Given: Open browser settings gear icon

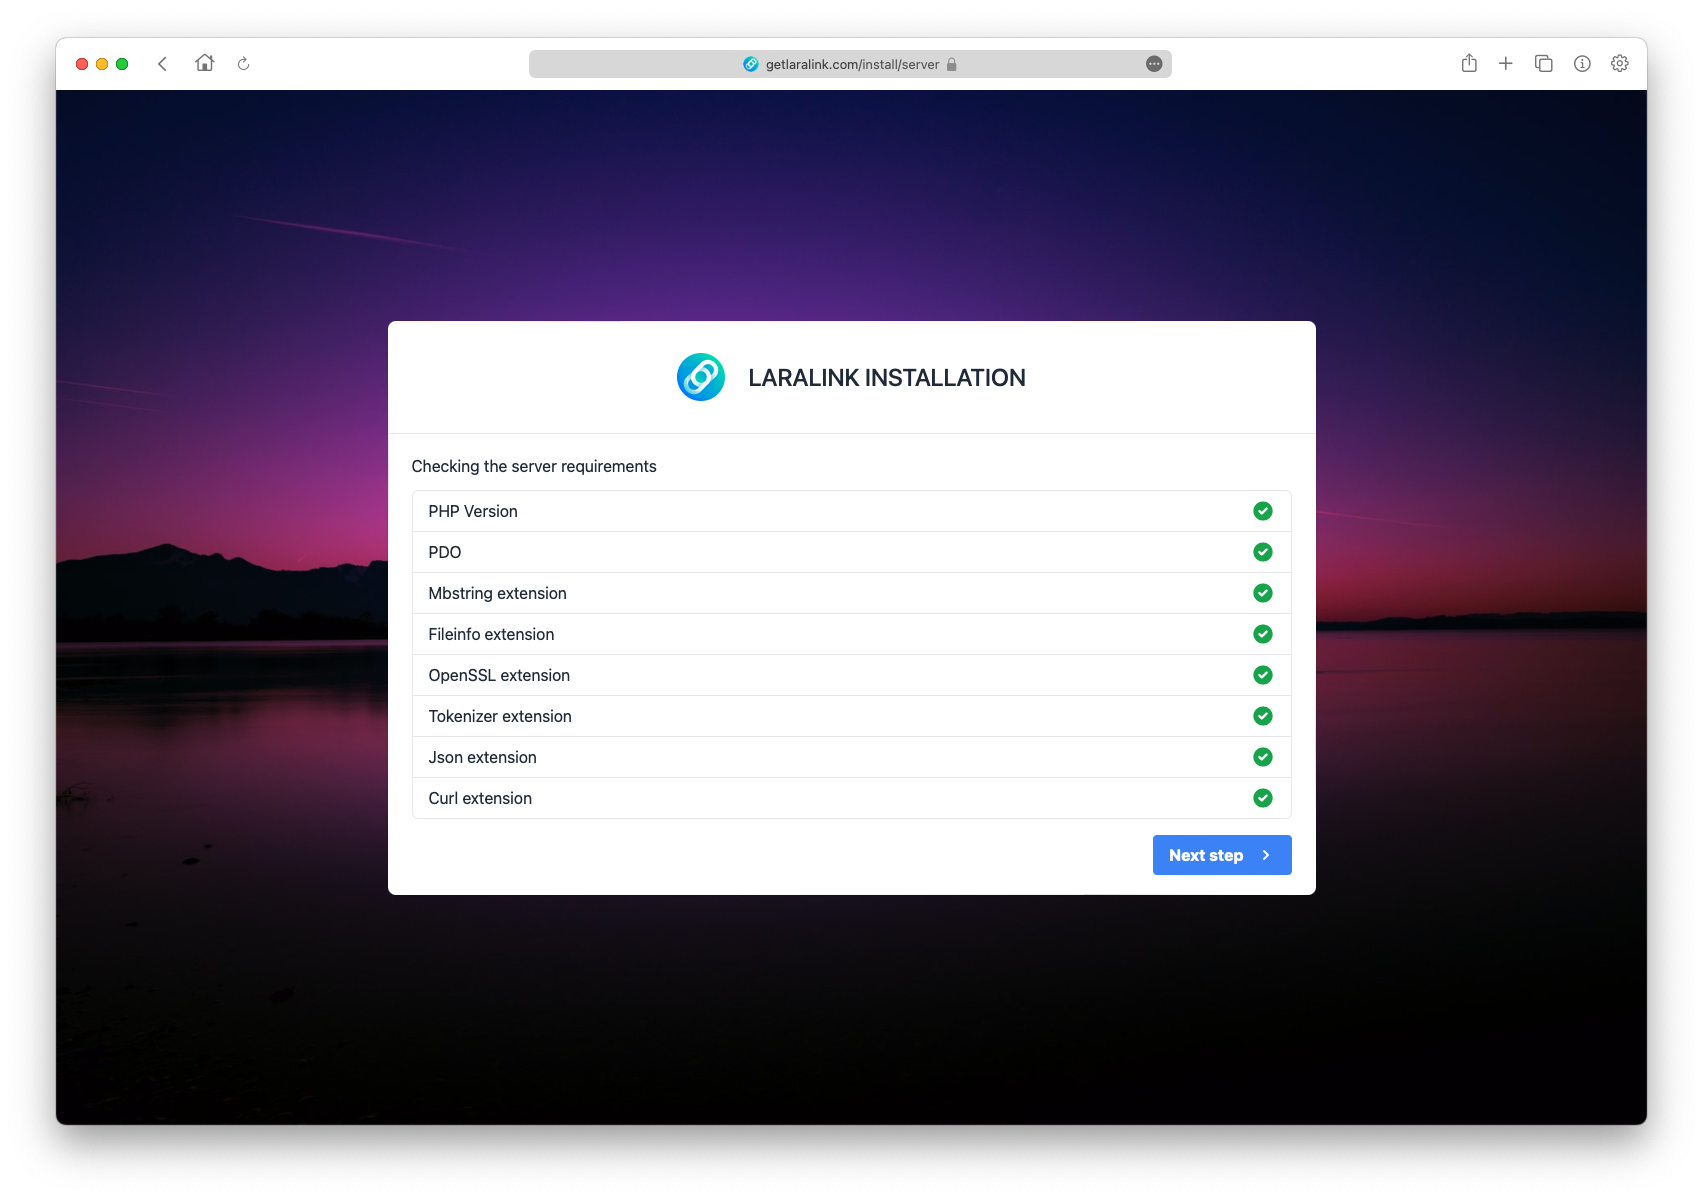Looking at the screenshot, I should (1620, 64).
